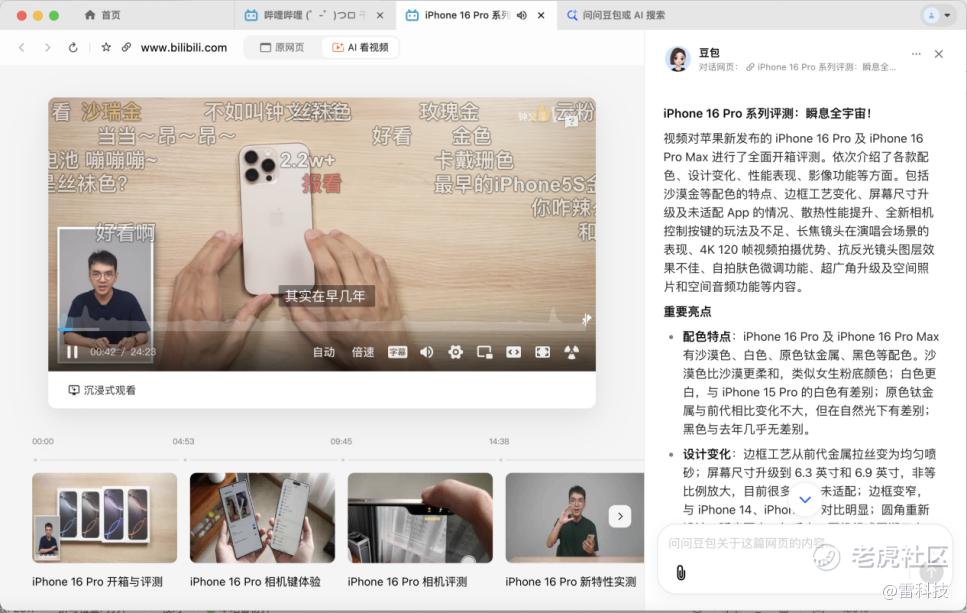The image size is (967, 613).
Task: Click the iPhone 16 Pro 开箱与评测 caption
Action: pyautogui.click(x=97, y=582)
